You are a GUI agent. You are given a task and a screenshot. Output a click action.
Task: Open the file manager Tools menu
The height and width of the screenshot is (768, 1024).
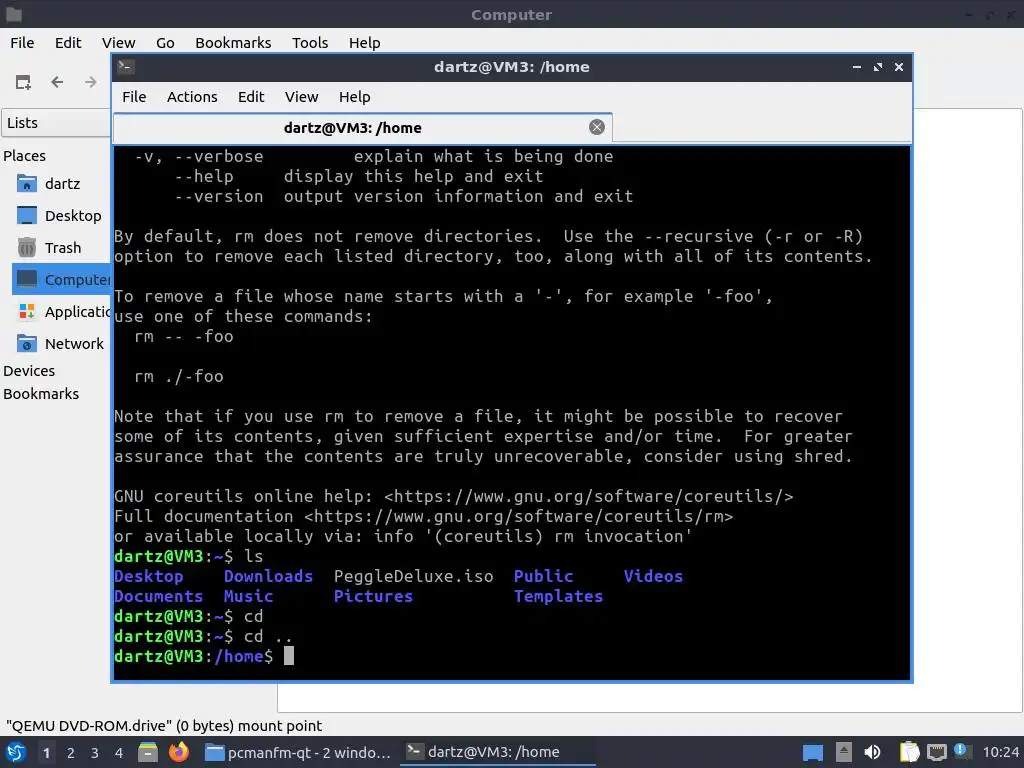click(310, 42)
